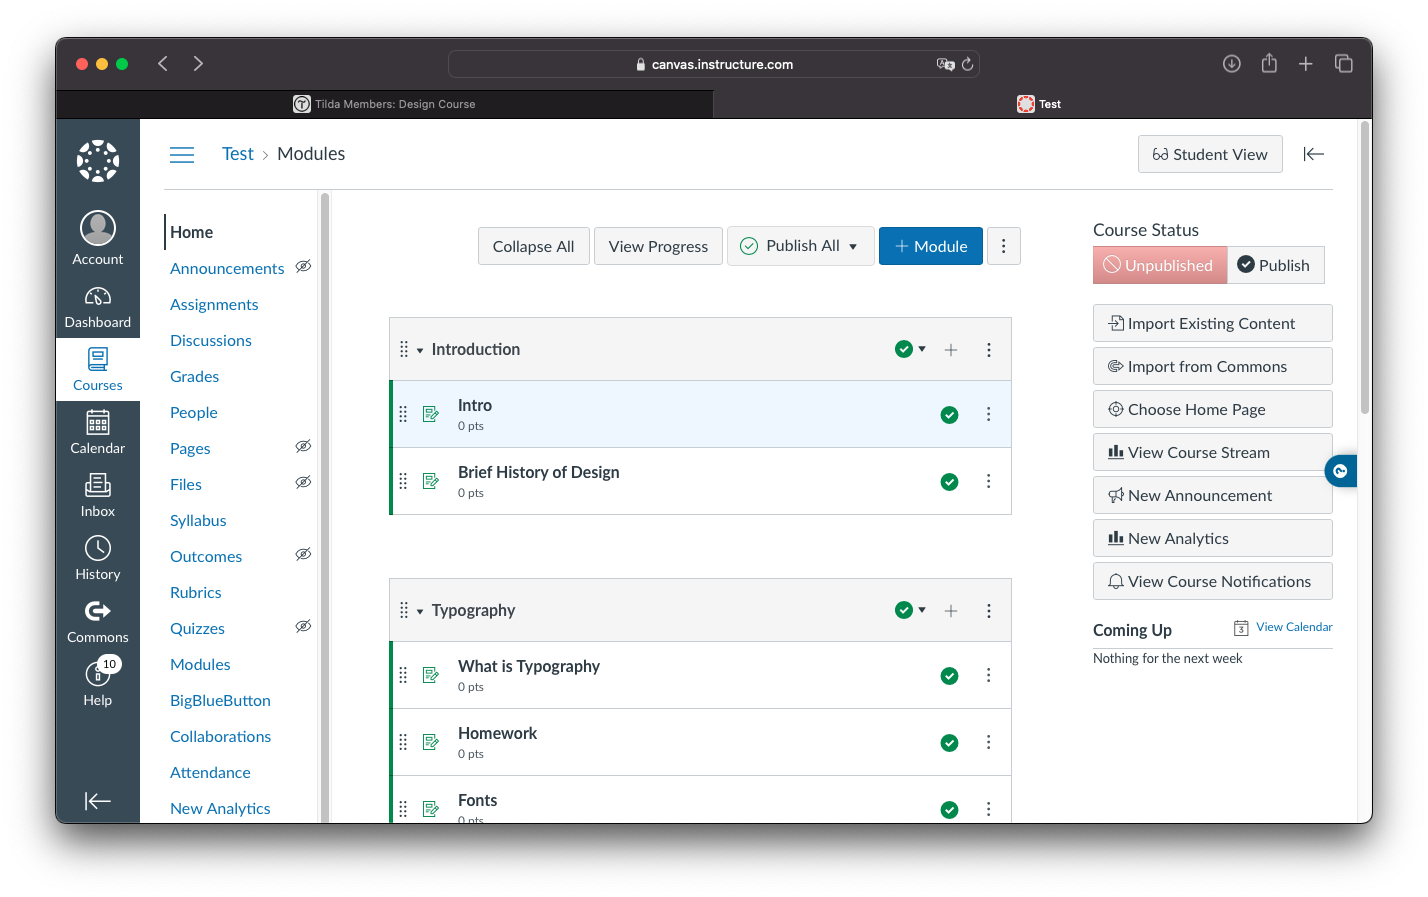Open the Calendar from the global sidebar
This screenshot has width=1428, height=897.
click(98, 432)
